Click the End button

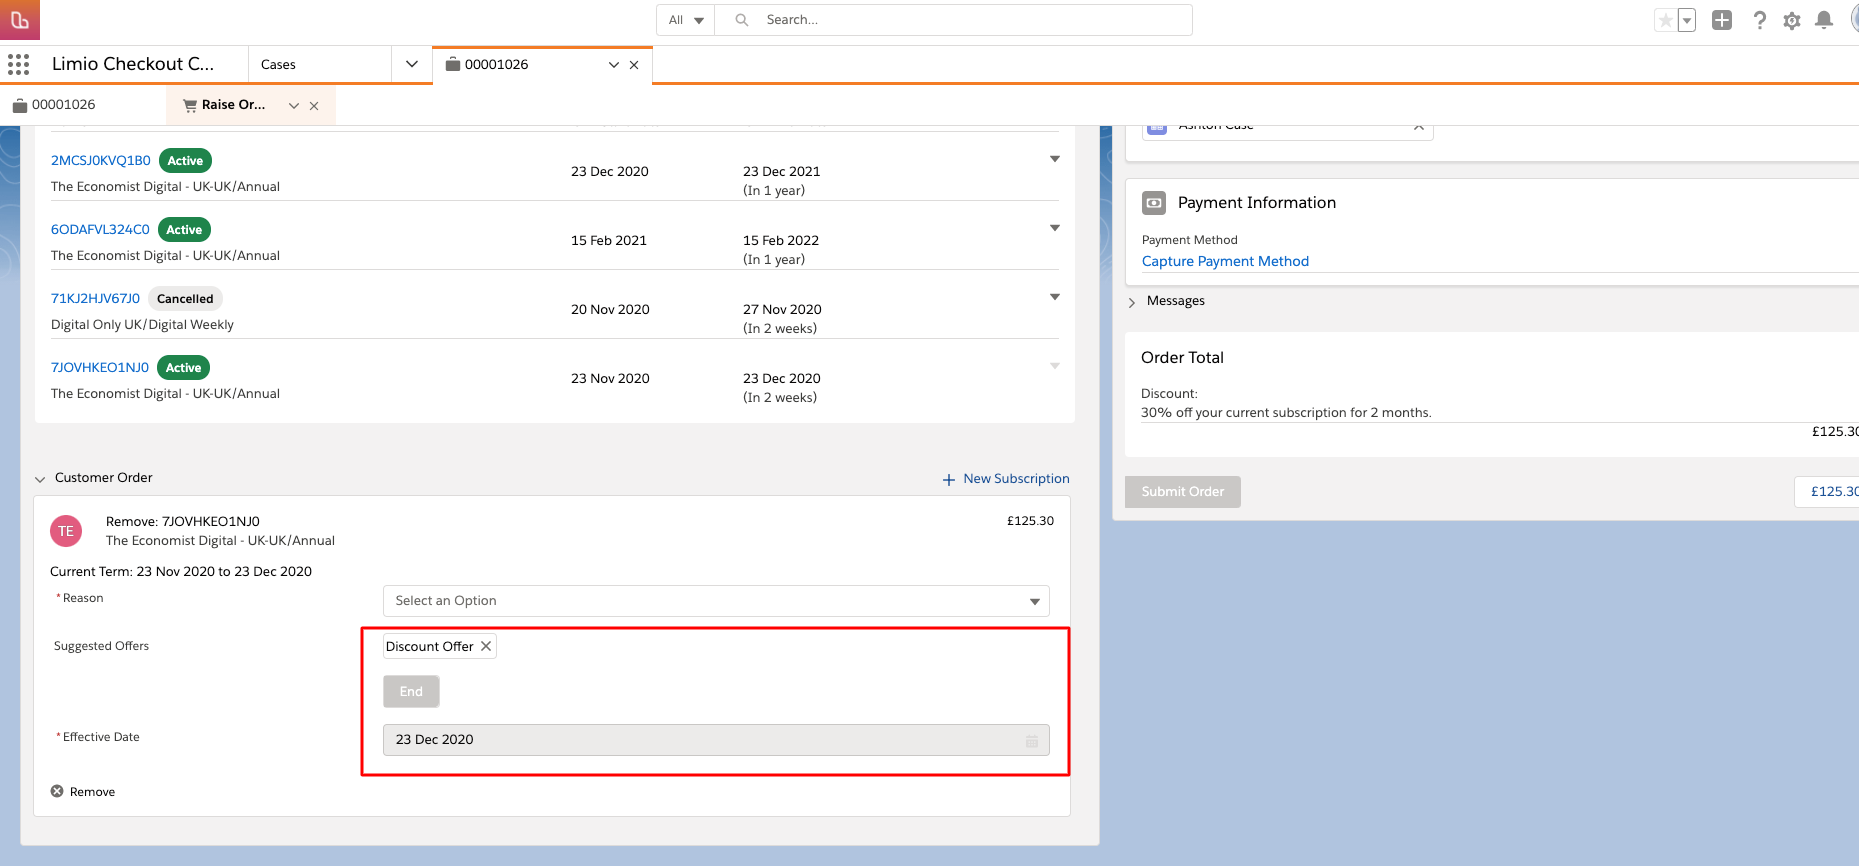click(411, 691)
